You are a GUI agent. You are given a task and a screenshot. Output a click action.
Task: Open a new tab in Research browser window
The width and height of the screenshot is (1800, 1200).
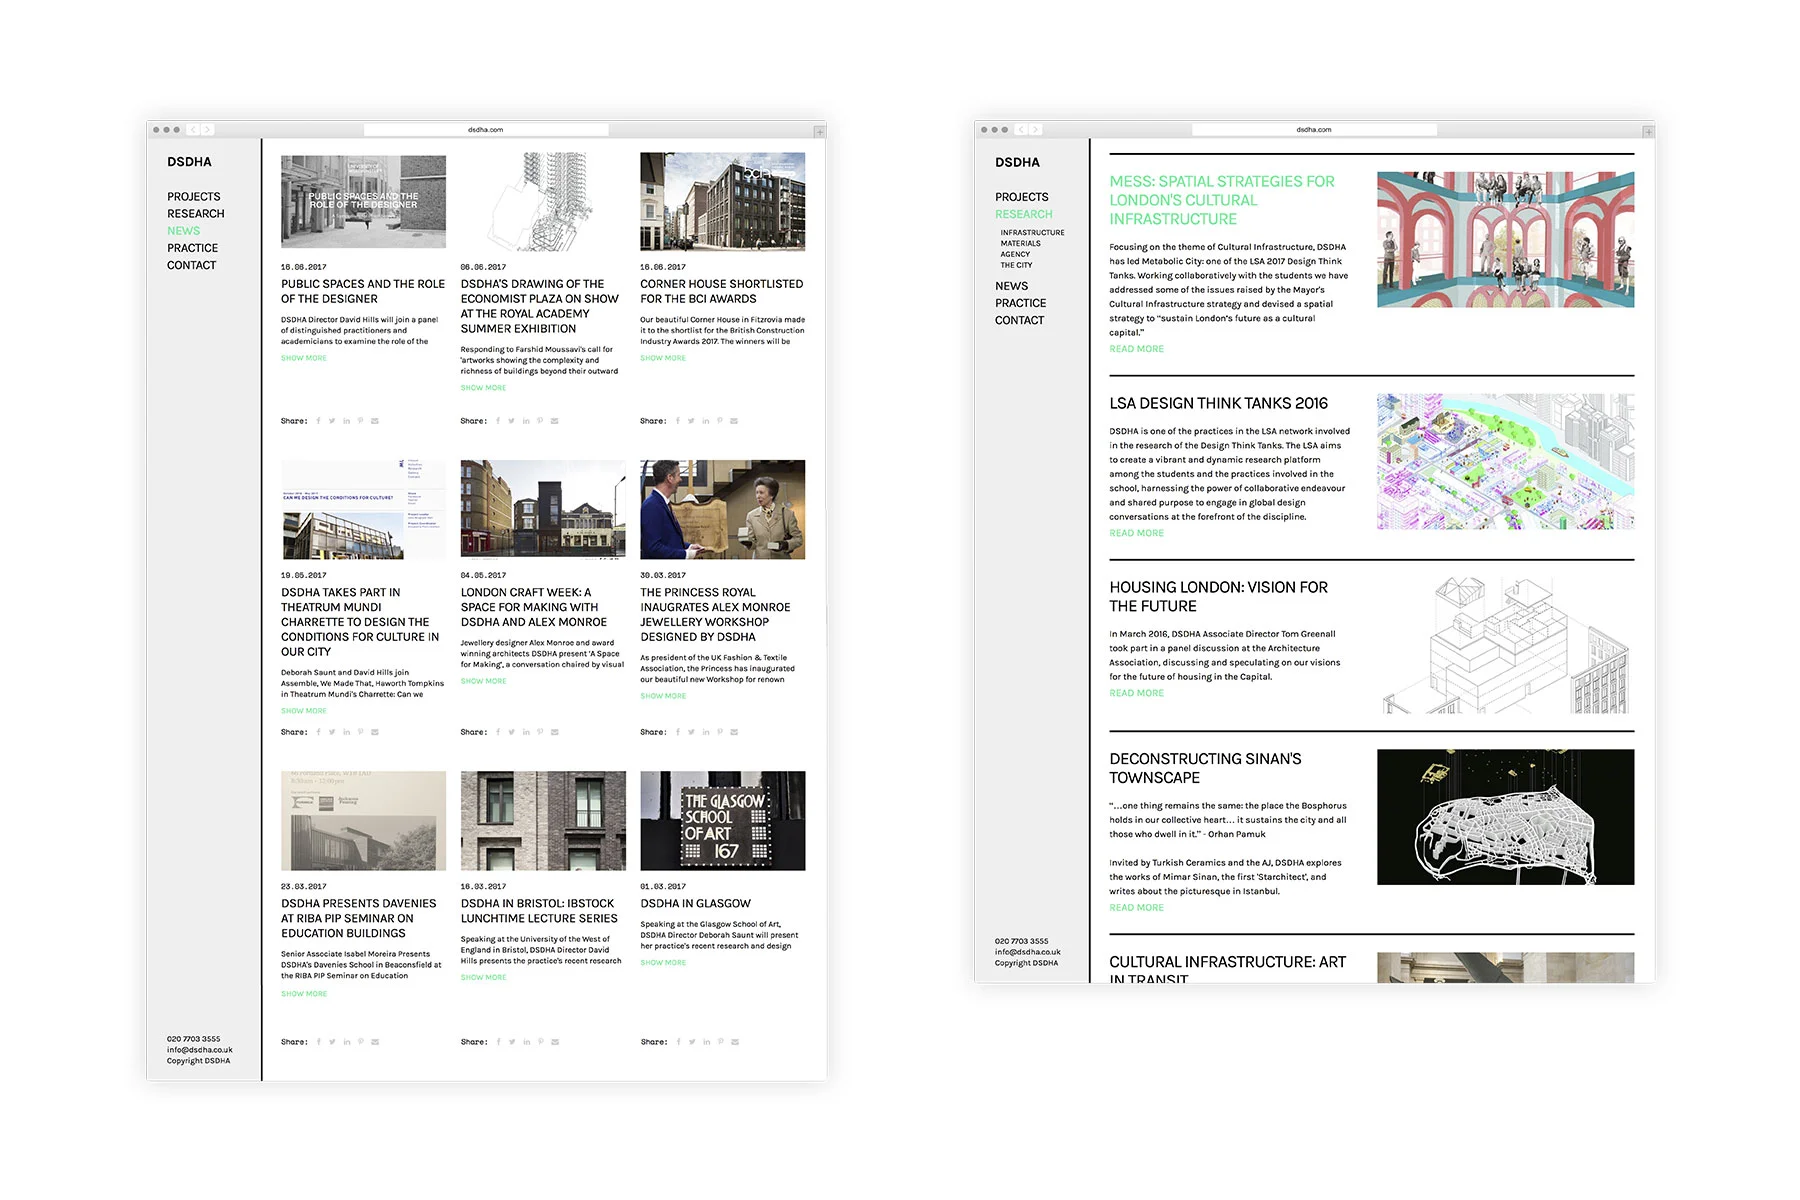click(1648, 131)
